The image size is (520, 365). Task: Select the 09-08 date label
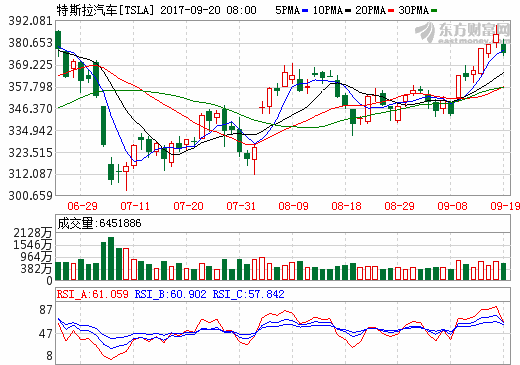click(x=452, y=206)
